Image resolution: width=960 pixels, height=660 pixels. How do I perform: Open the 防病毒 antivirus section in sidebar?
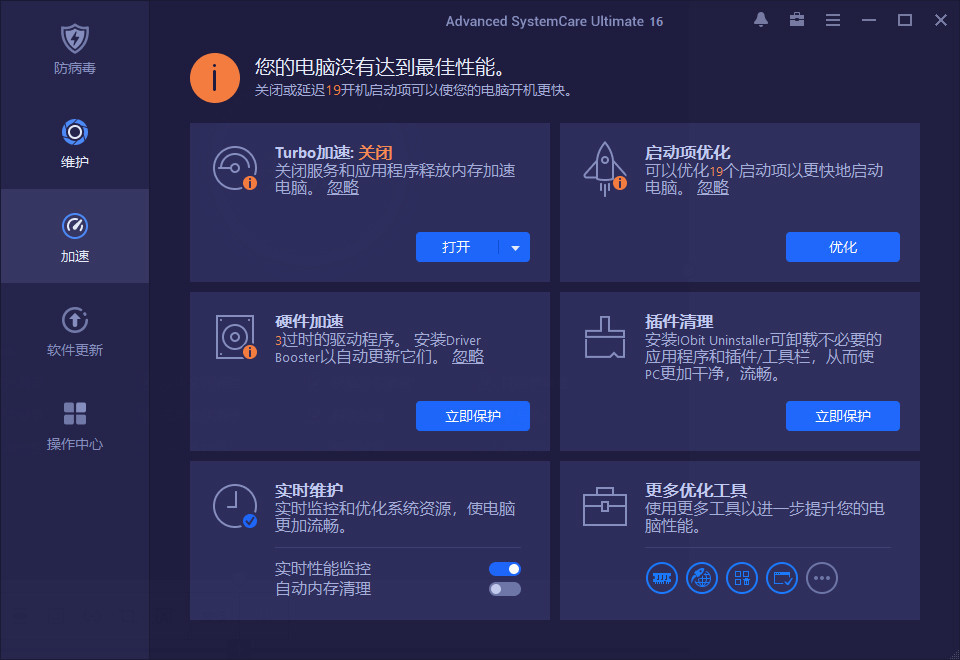tap(74, 45)
